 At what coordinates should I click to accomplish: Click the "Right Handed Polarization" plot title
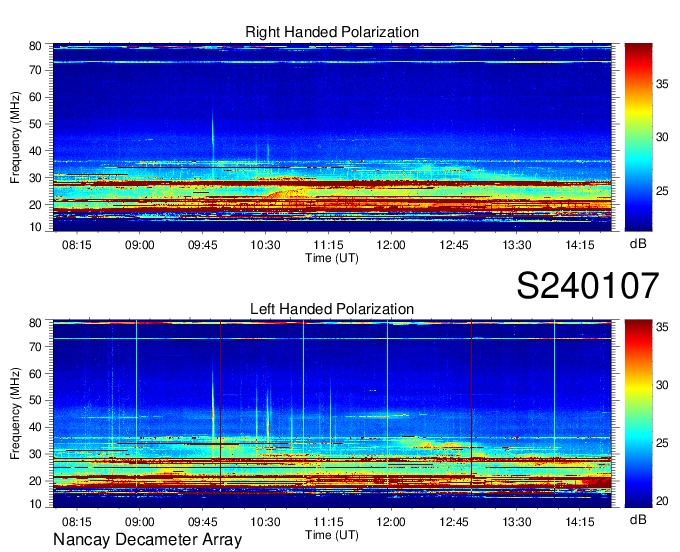click(332, 32)
